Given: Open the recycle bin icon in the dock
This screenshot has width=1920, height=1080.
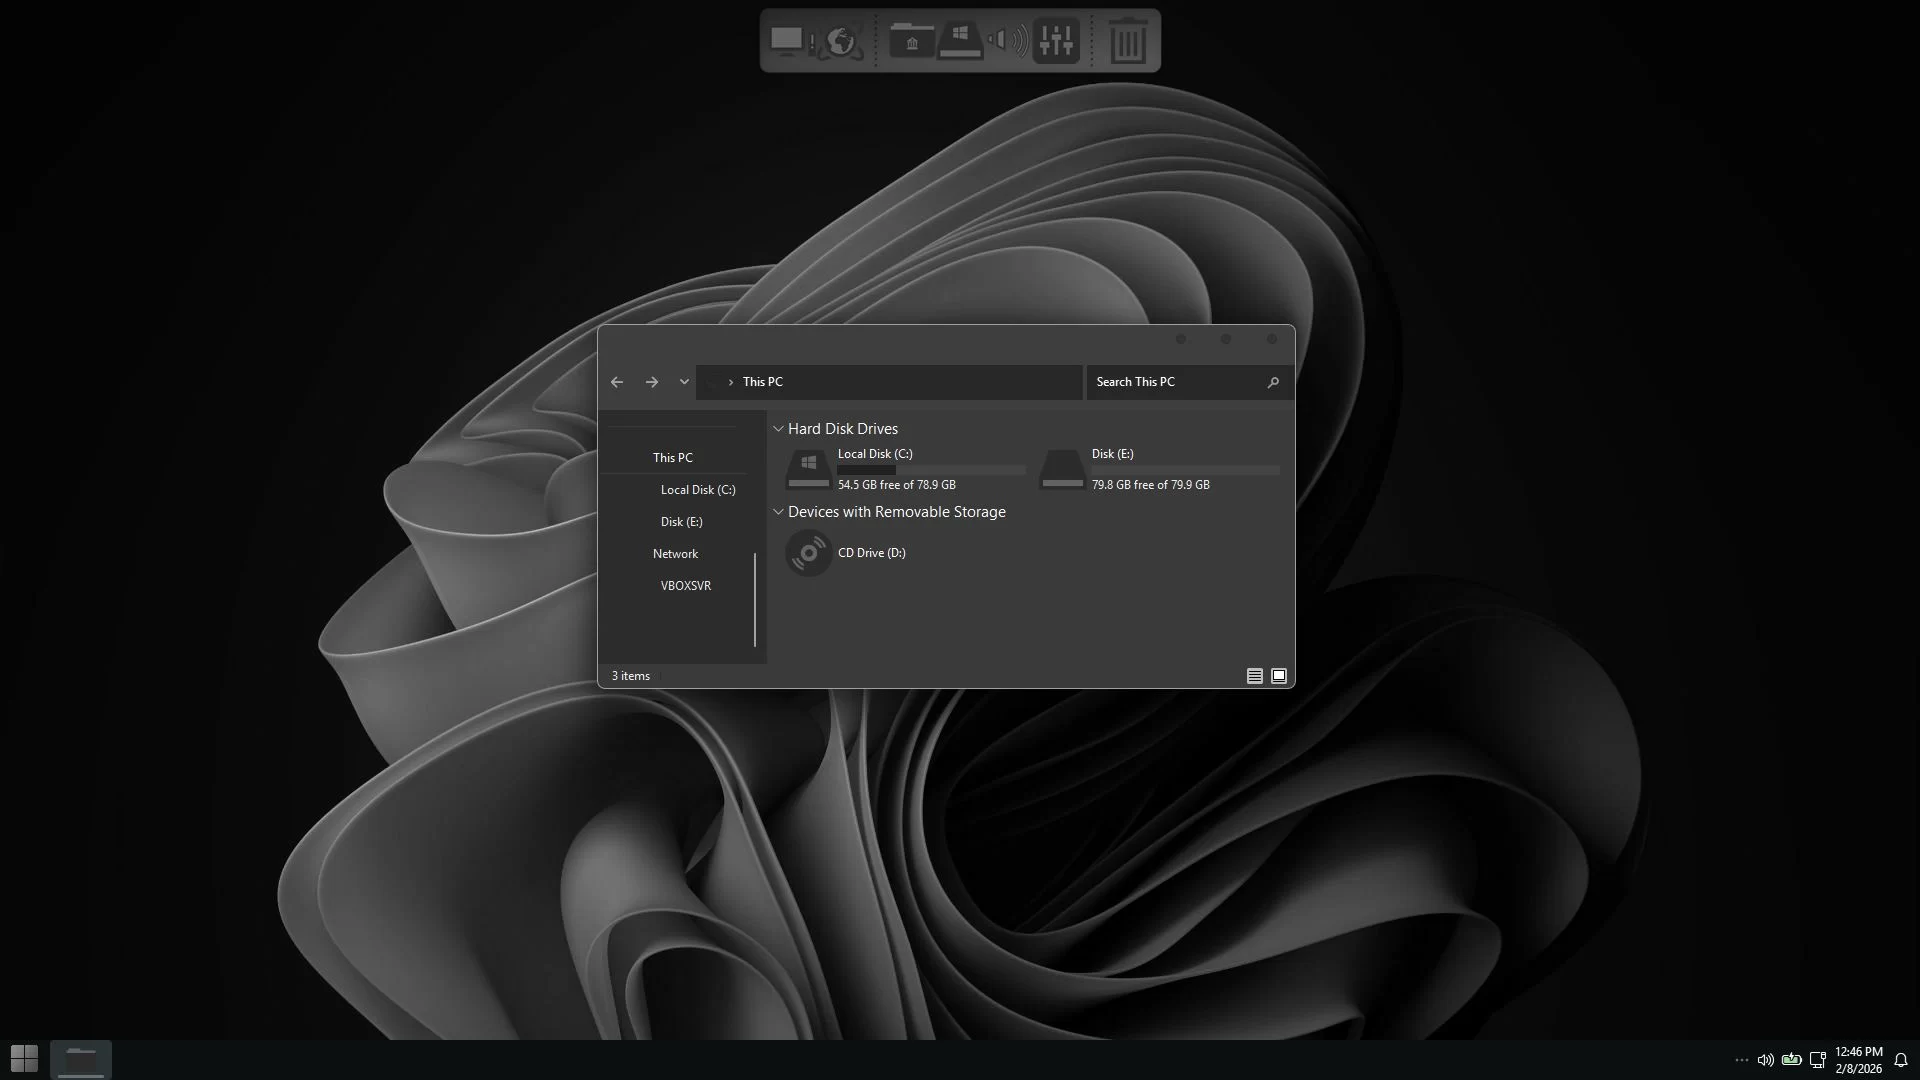Looking at the screenshot, I should 1128,42.
